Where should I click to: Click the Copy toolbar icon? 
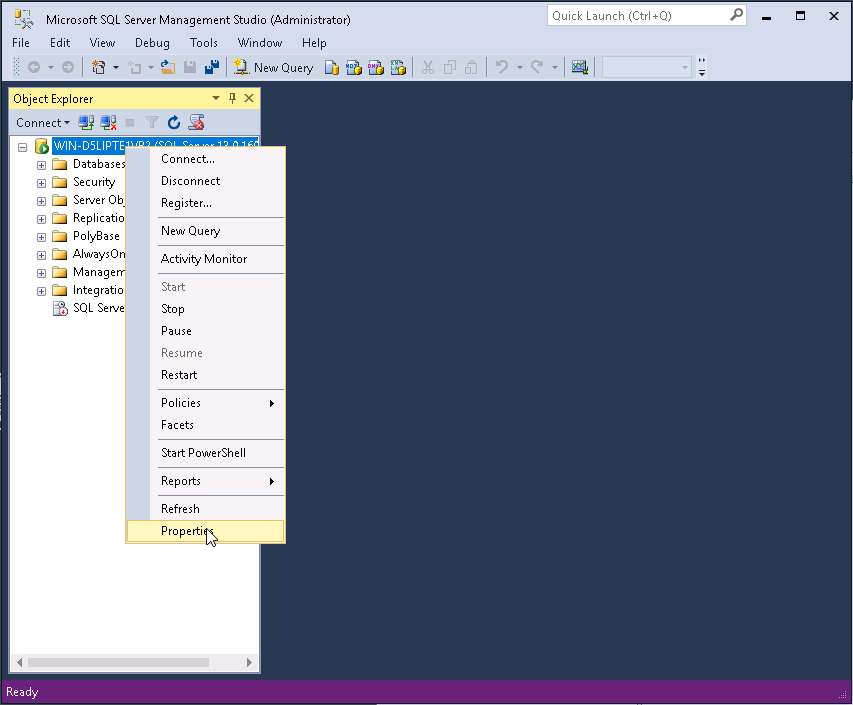pos(450,67)
